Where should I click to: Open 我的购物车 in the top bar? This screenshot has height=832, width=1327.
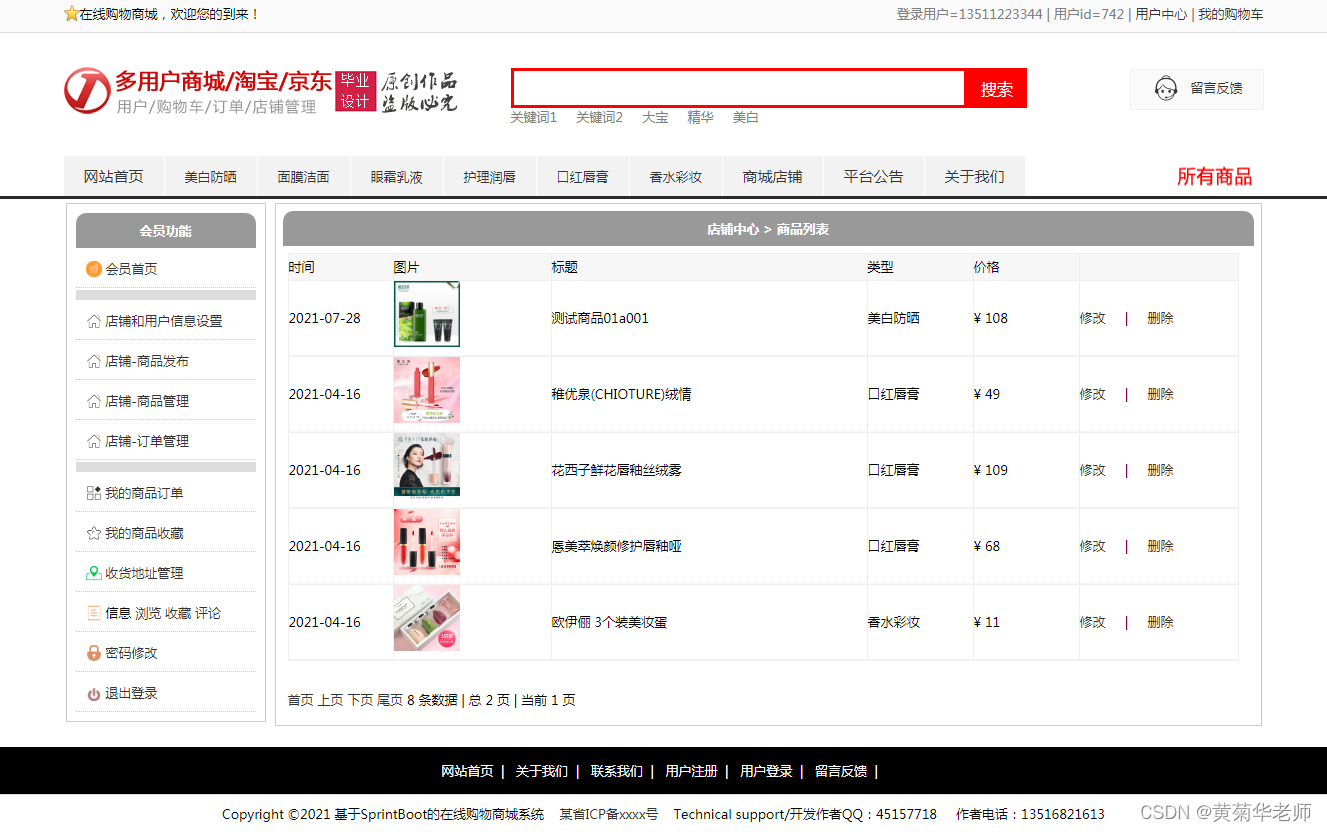[x=1229, y=15]
